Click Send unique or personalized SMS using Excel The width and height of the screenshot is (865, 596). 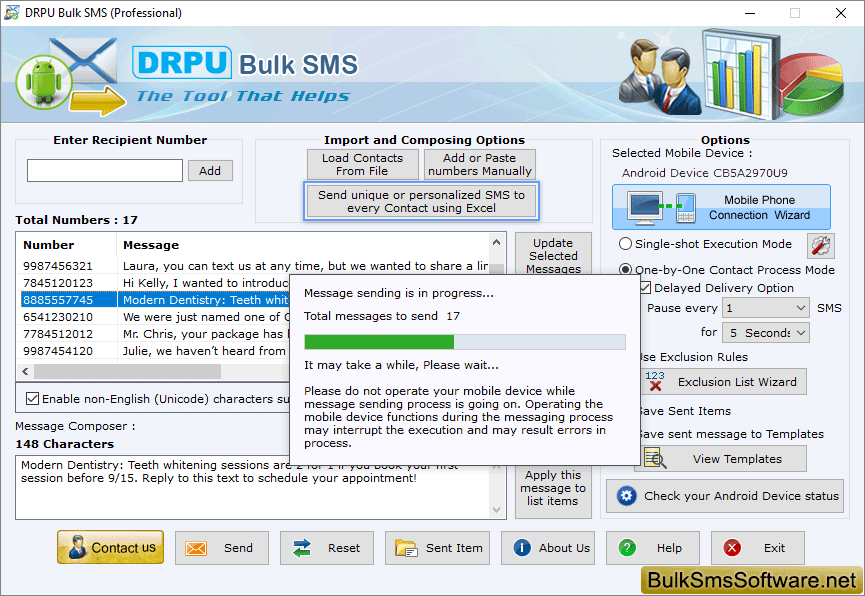(x=421, y=201)
